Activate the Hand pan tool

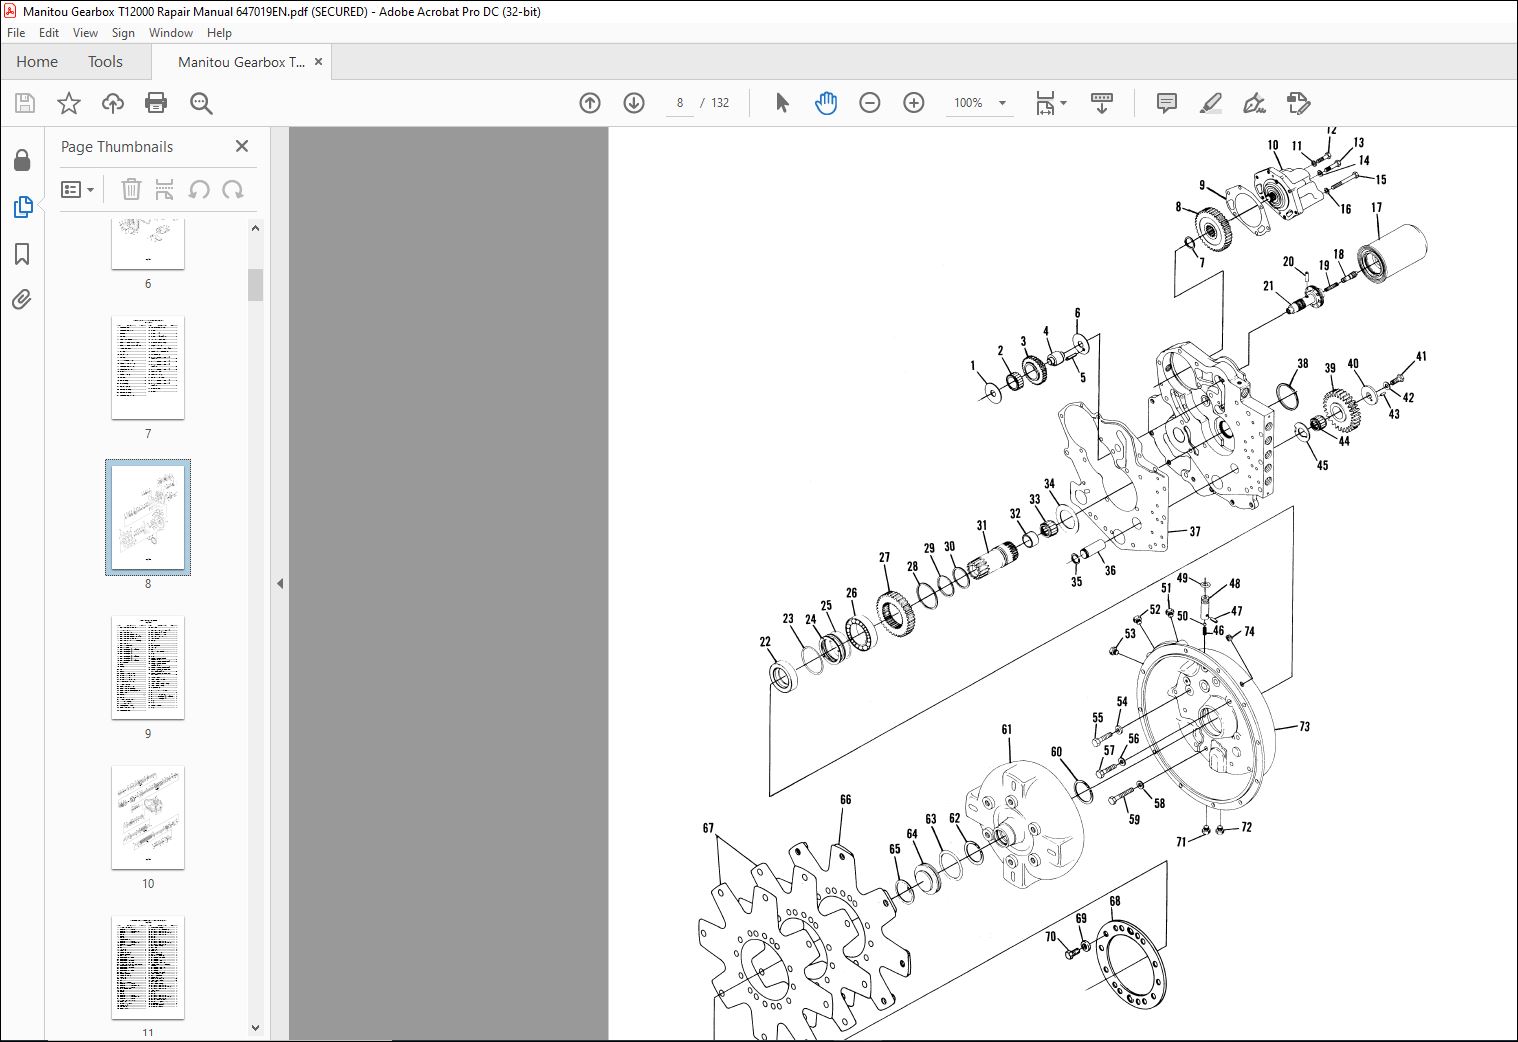point(826,103)
